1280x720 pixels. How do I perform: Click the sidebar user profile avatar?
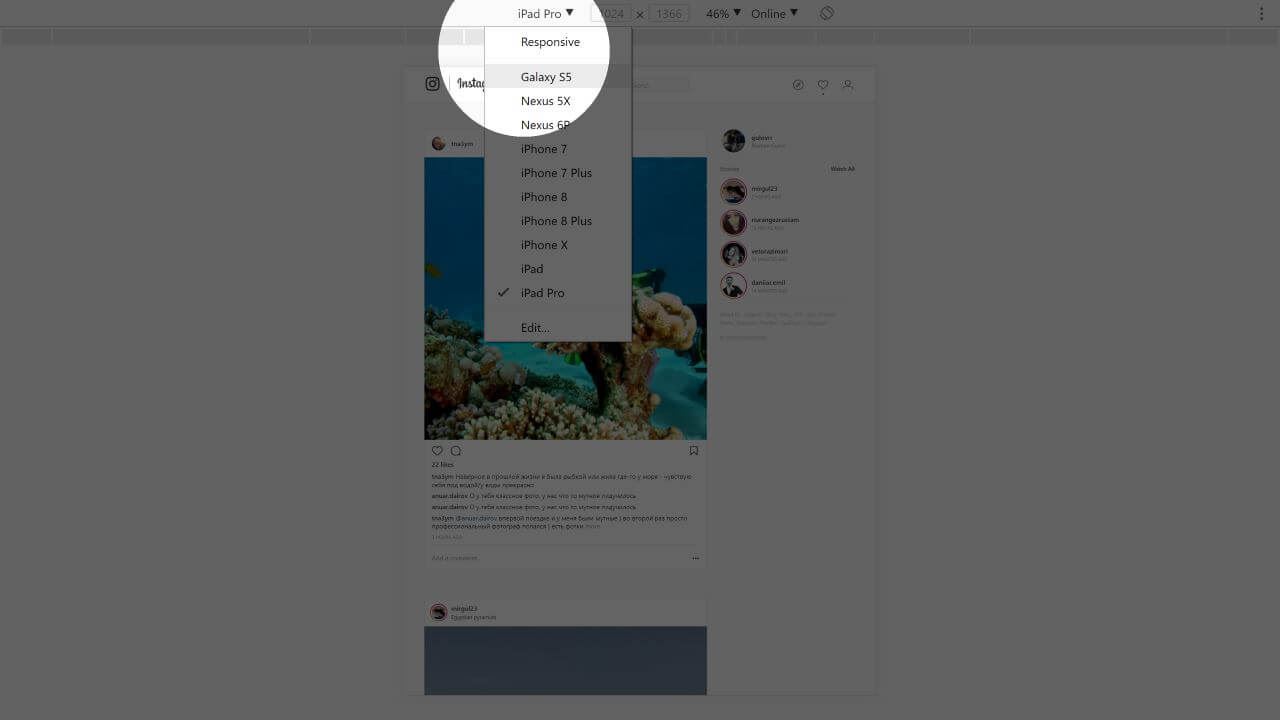pos(734,140)
